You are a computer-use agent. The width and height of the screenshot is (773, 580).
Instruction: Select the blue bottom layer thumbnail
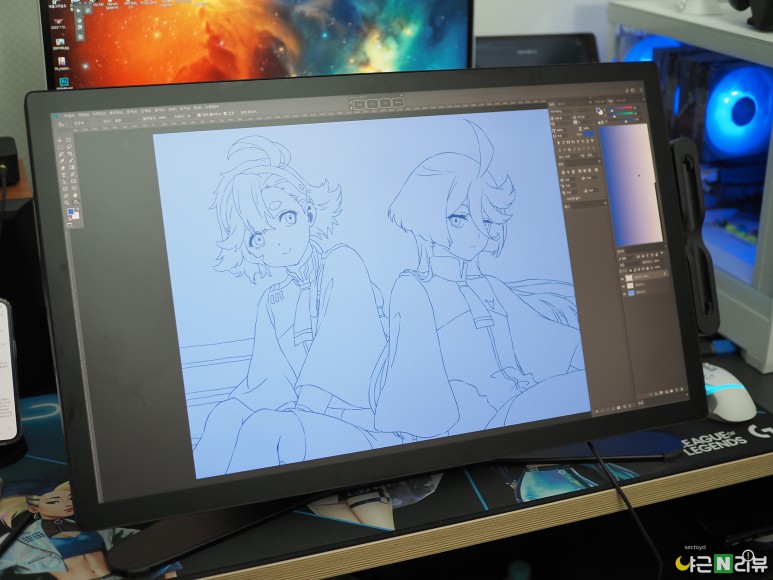pos(632,293)
